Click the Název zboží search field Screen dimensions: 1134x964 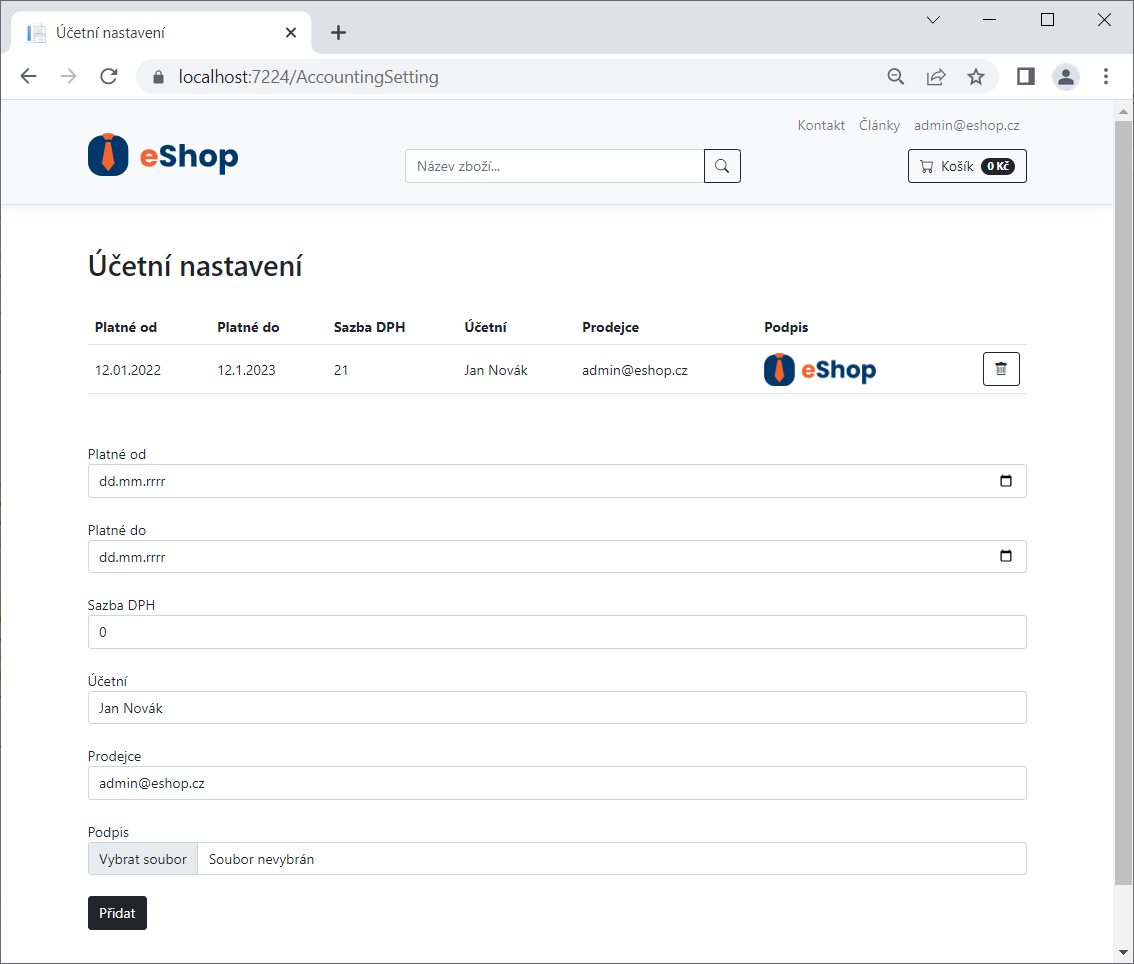(554, 166)
